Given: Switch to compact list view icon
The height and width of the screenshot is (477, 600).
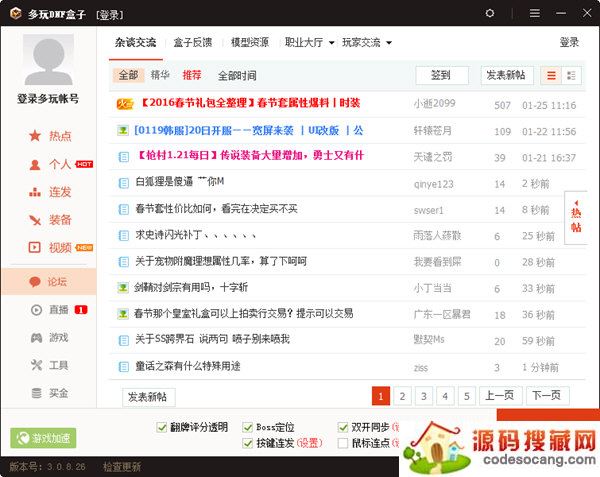Looking at the screenshot, I should click(571, 76).
